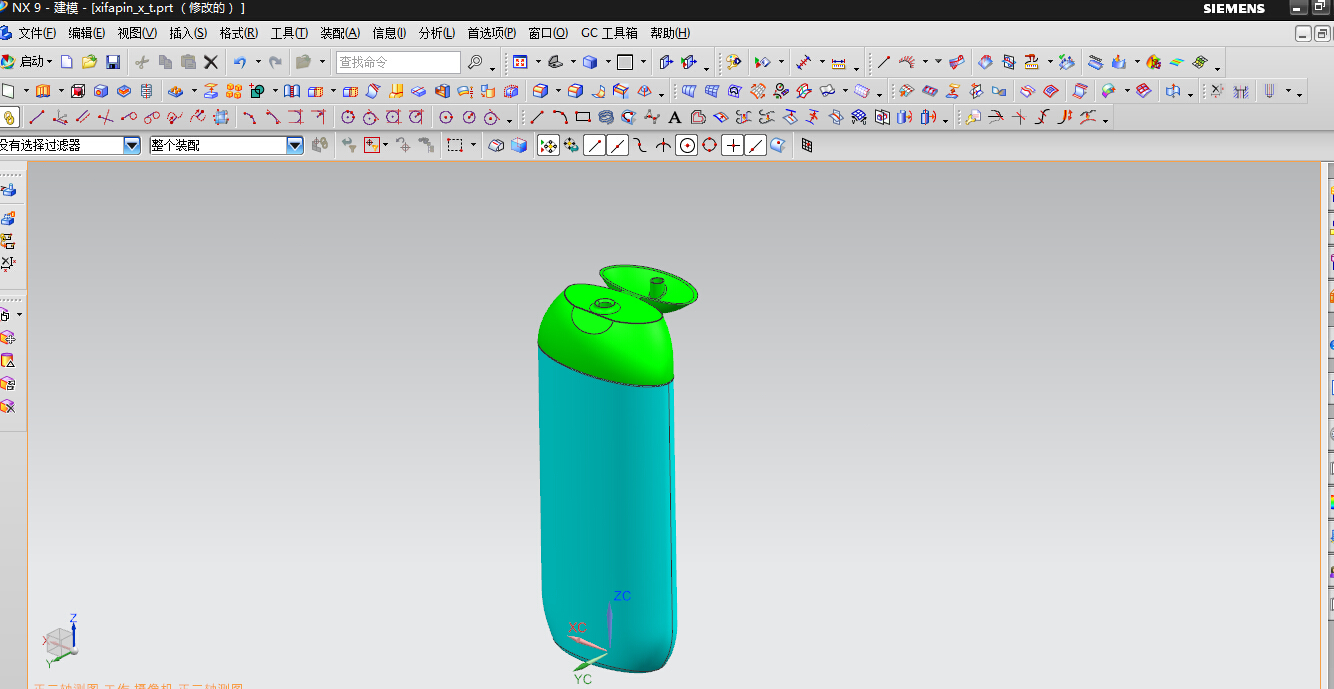Open the 插入(S) menu
This screenshot has width=1334, height=689.
click(188, 33)
